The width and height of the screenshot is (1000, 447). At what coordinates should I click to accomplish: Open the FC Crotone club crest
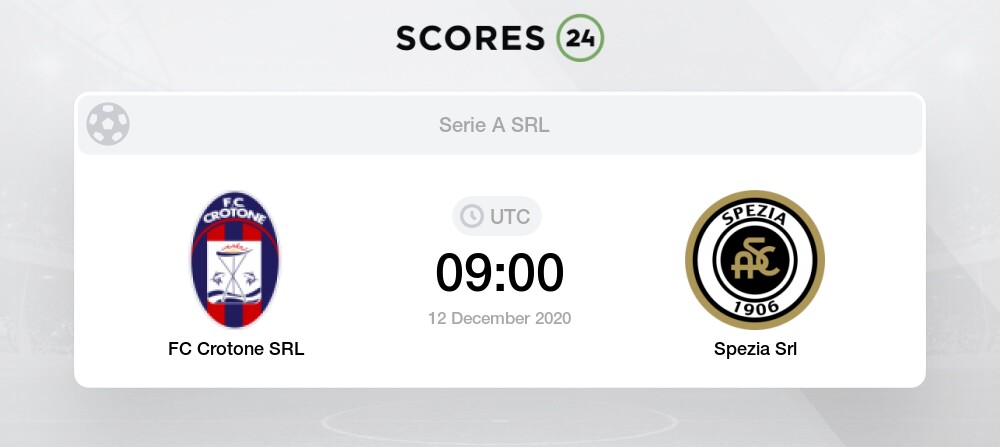click(236, 259)
